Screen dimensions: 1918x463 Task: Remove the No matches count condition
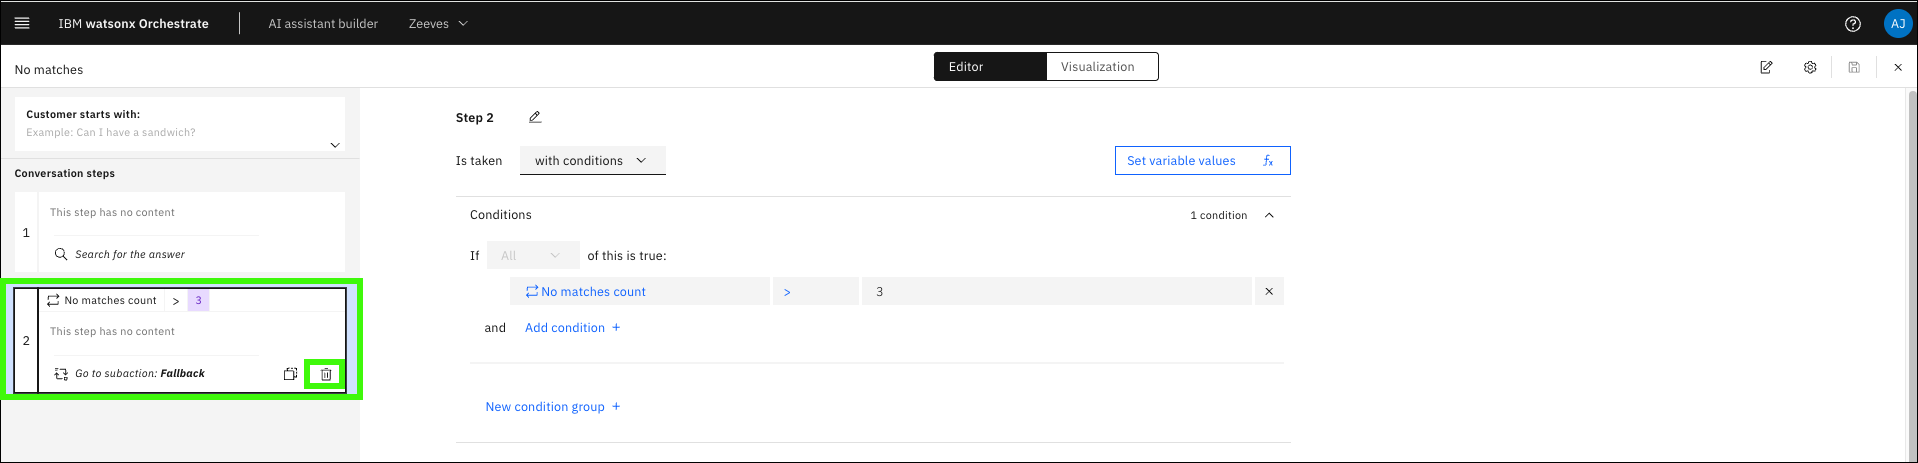pos(1269,292)
